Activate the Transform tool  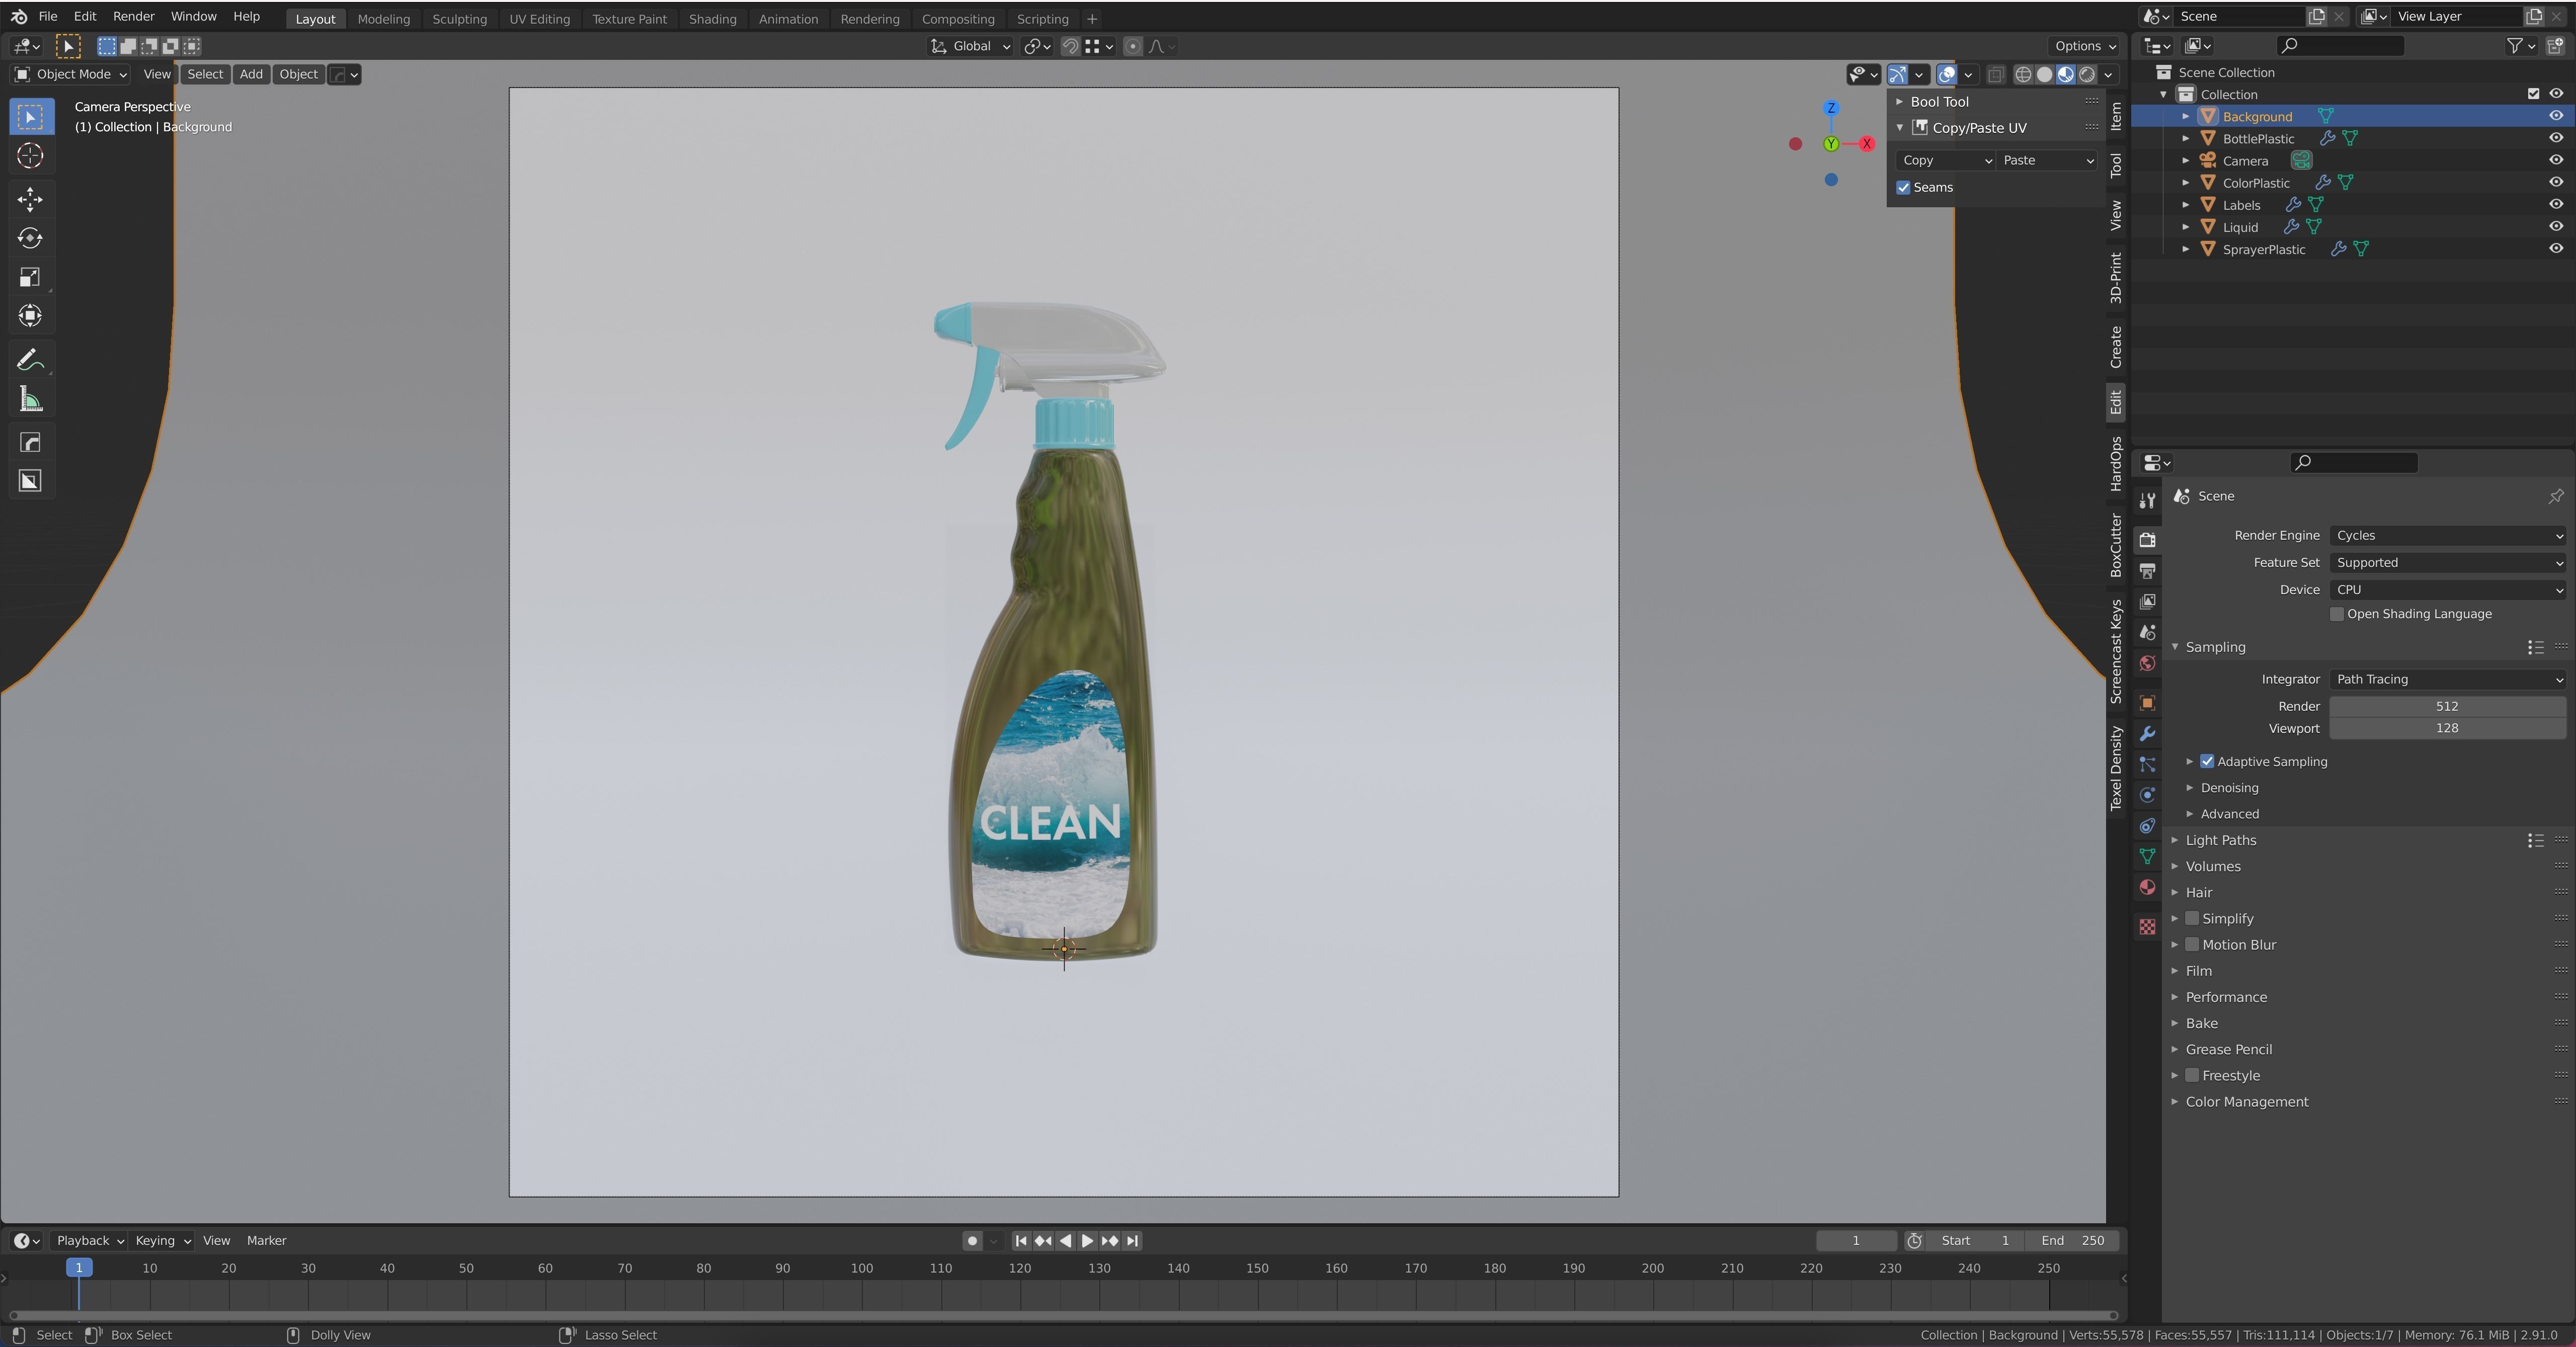click(30, 316)
